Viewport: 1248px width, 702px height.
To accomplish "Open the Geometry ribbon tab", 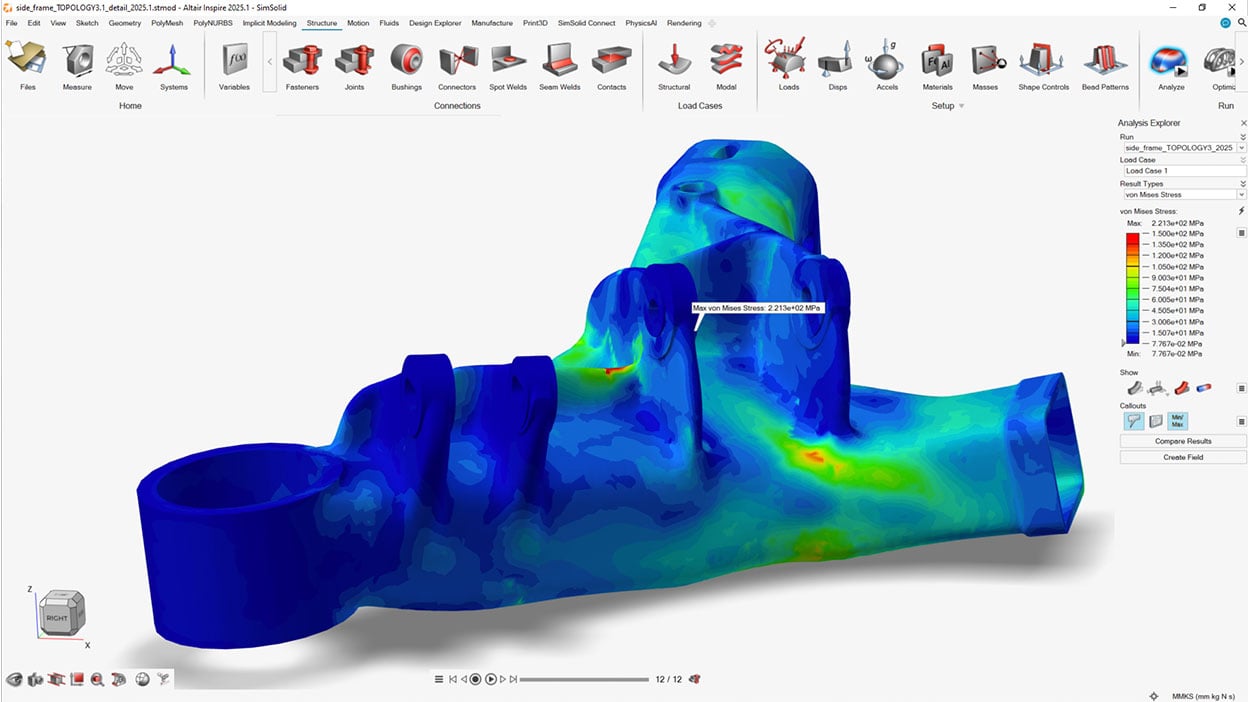I will pos(125,23).
